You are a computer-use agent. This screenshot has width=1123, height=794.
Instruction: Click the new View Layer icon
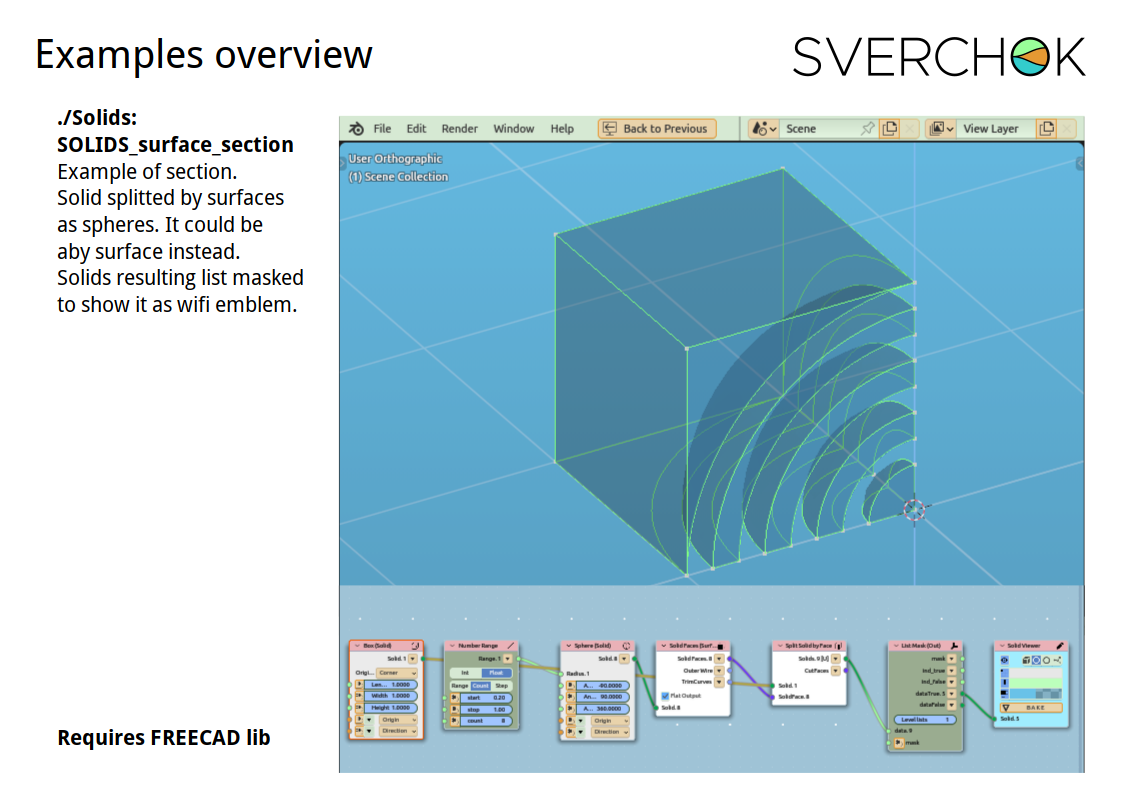point(1047,129)
